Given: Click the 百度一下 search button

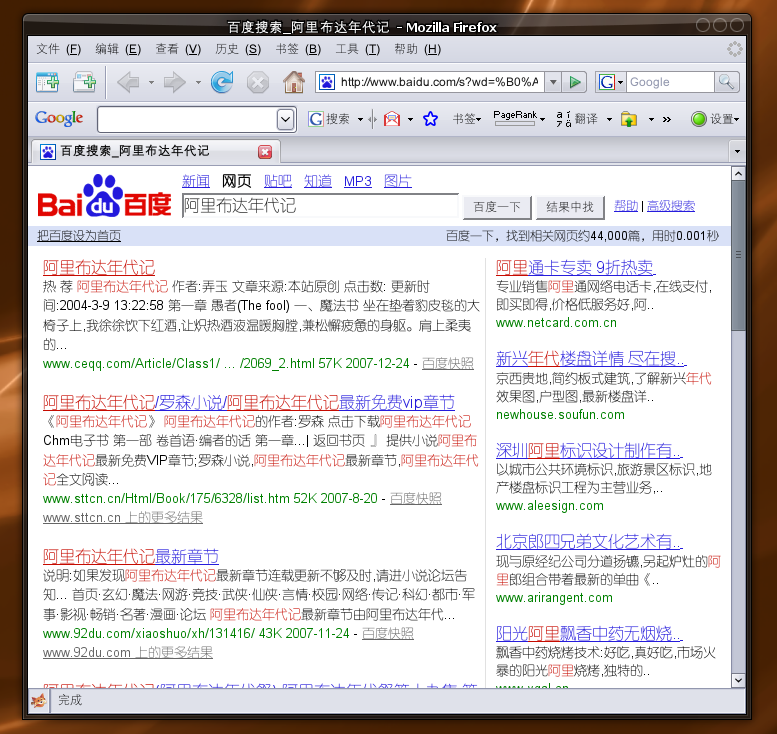Looking at the screenshot, I should (x=497, y=207).
